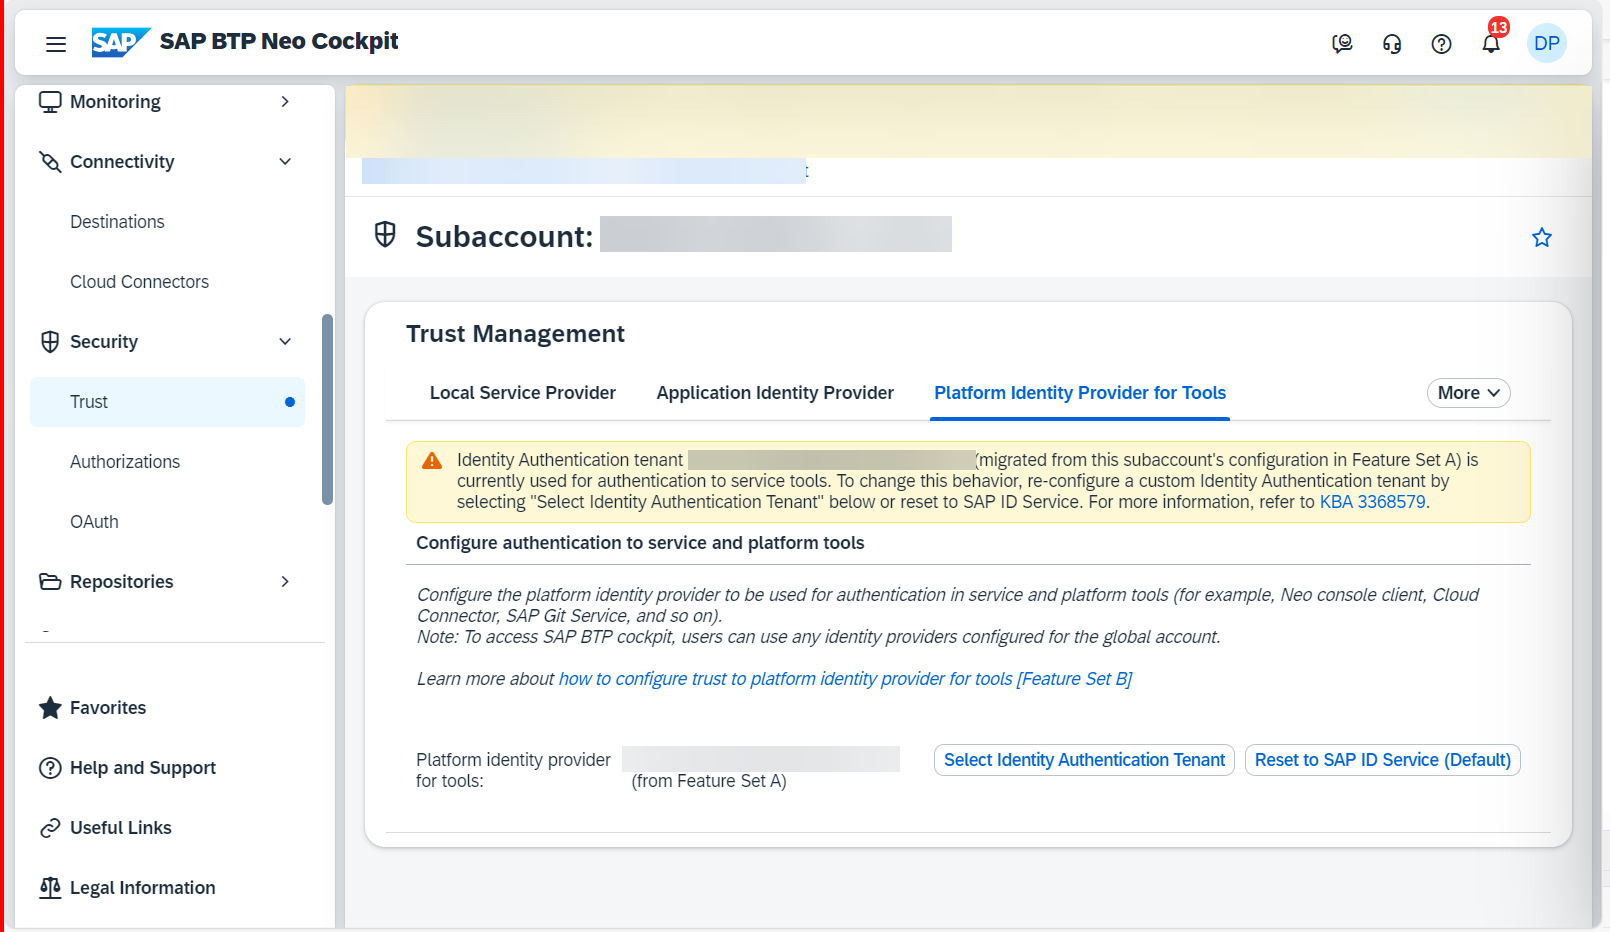The image size is (1610, 932).
Task: Open the hamburger navigation menu
Action: click(56, 43)
